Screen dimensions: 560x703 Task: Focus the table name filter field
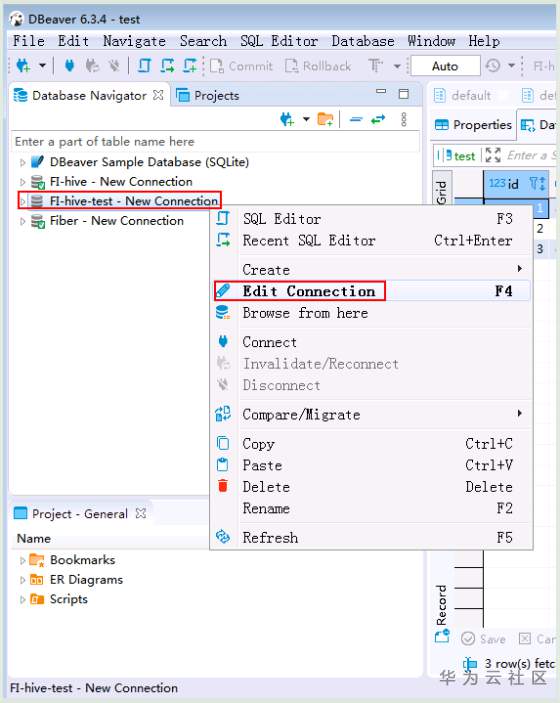pyautogui.click(x=215, y=142)
